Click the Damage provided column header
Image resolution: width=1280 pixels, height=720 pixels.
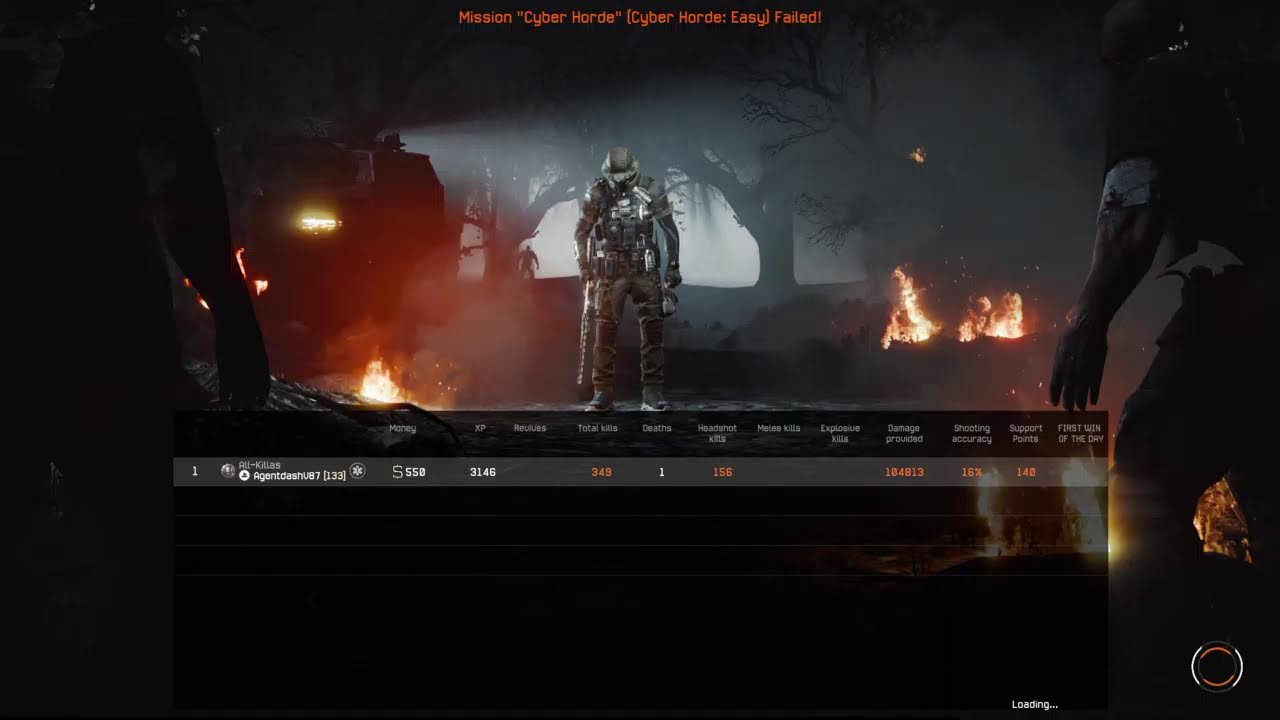904,433
